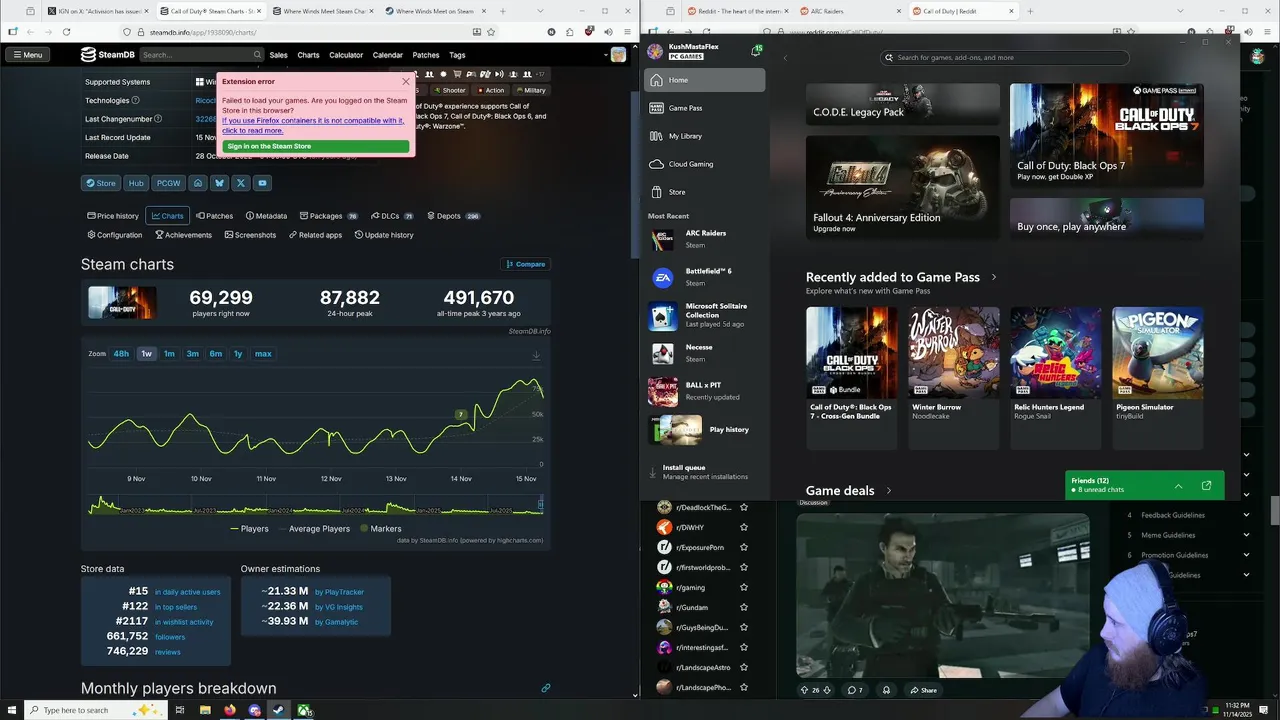
Task: Open Game Pass in Xbox sidebar
Action: tap(705, 108)
